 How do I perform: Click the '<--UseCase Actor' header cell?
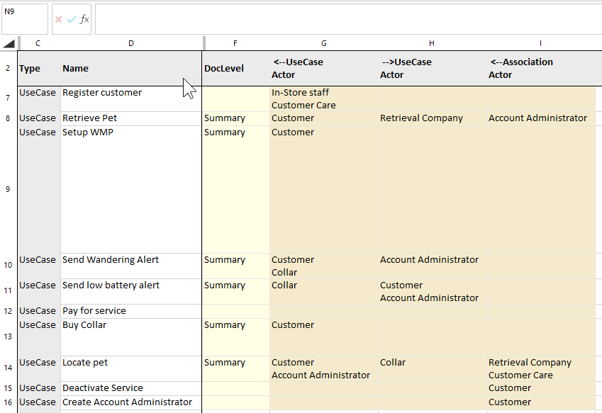click(x=324, y=68)
